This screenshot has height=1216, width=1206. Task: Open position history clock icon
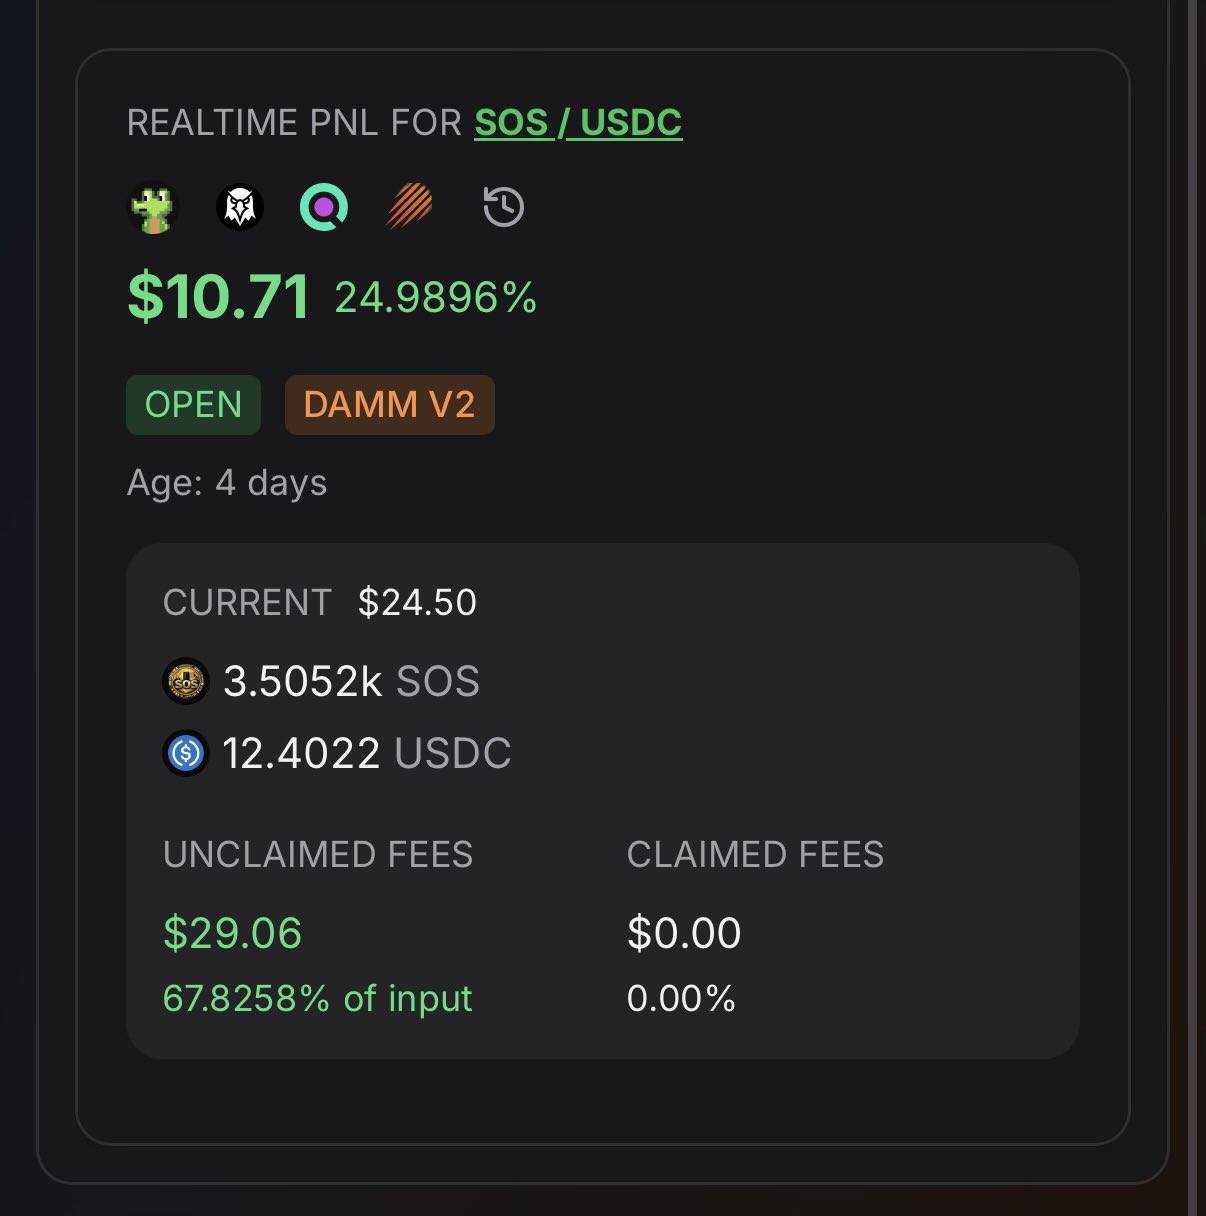point(503,208)
